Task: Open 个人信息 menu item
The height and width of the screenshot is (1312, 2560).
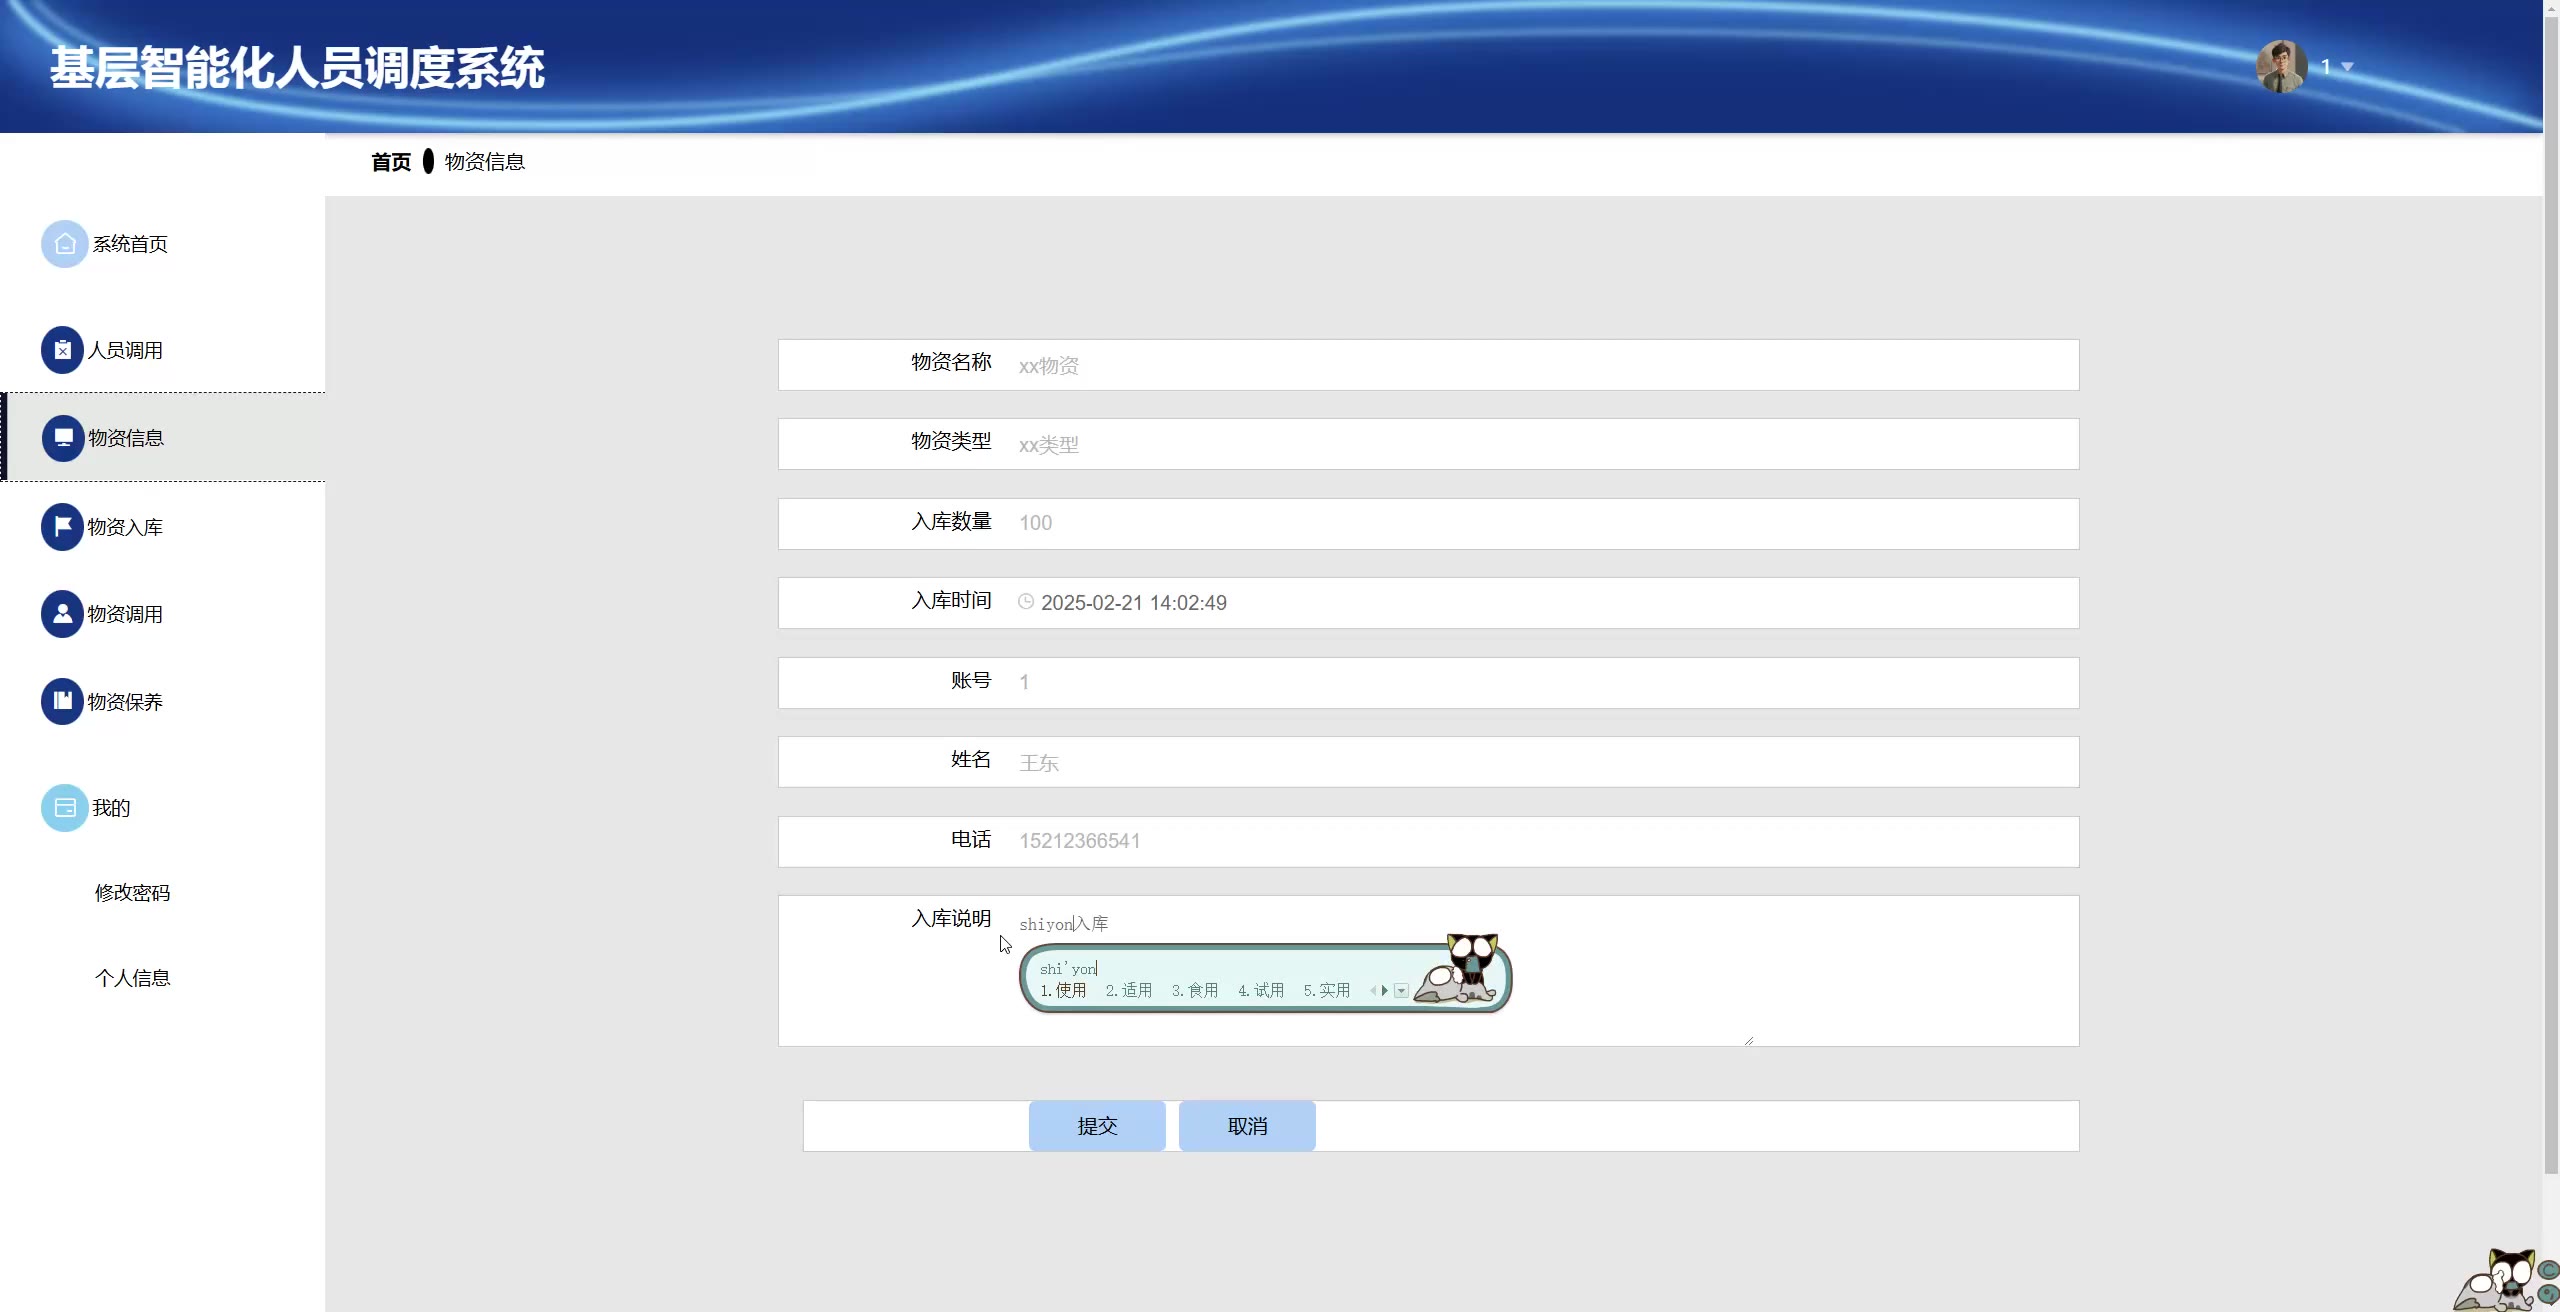Action: (x=132, y=978)
